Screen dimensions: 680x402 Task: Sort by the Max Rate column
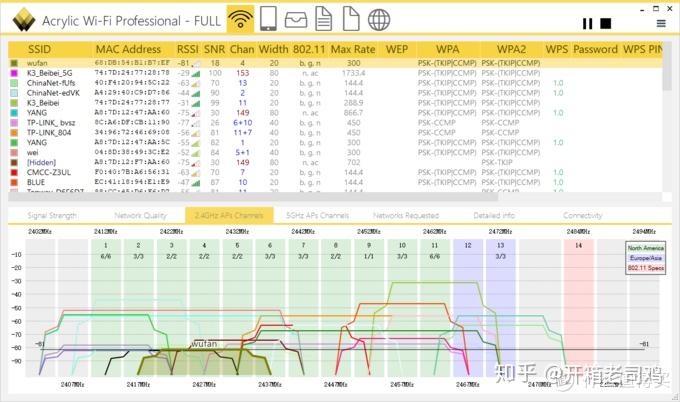353,49
